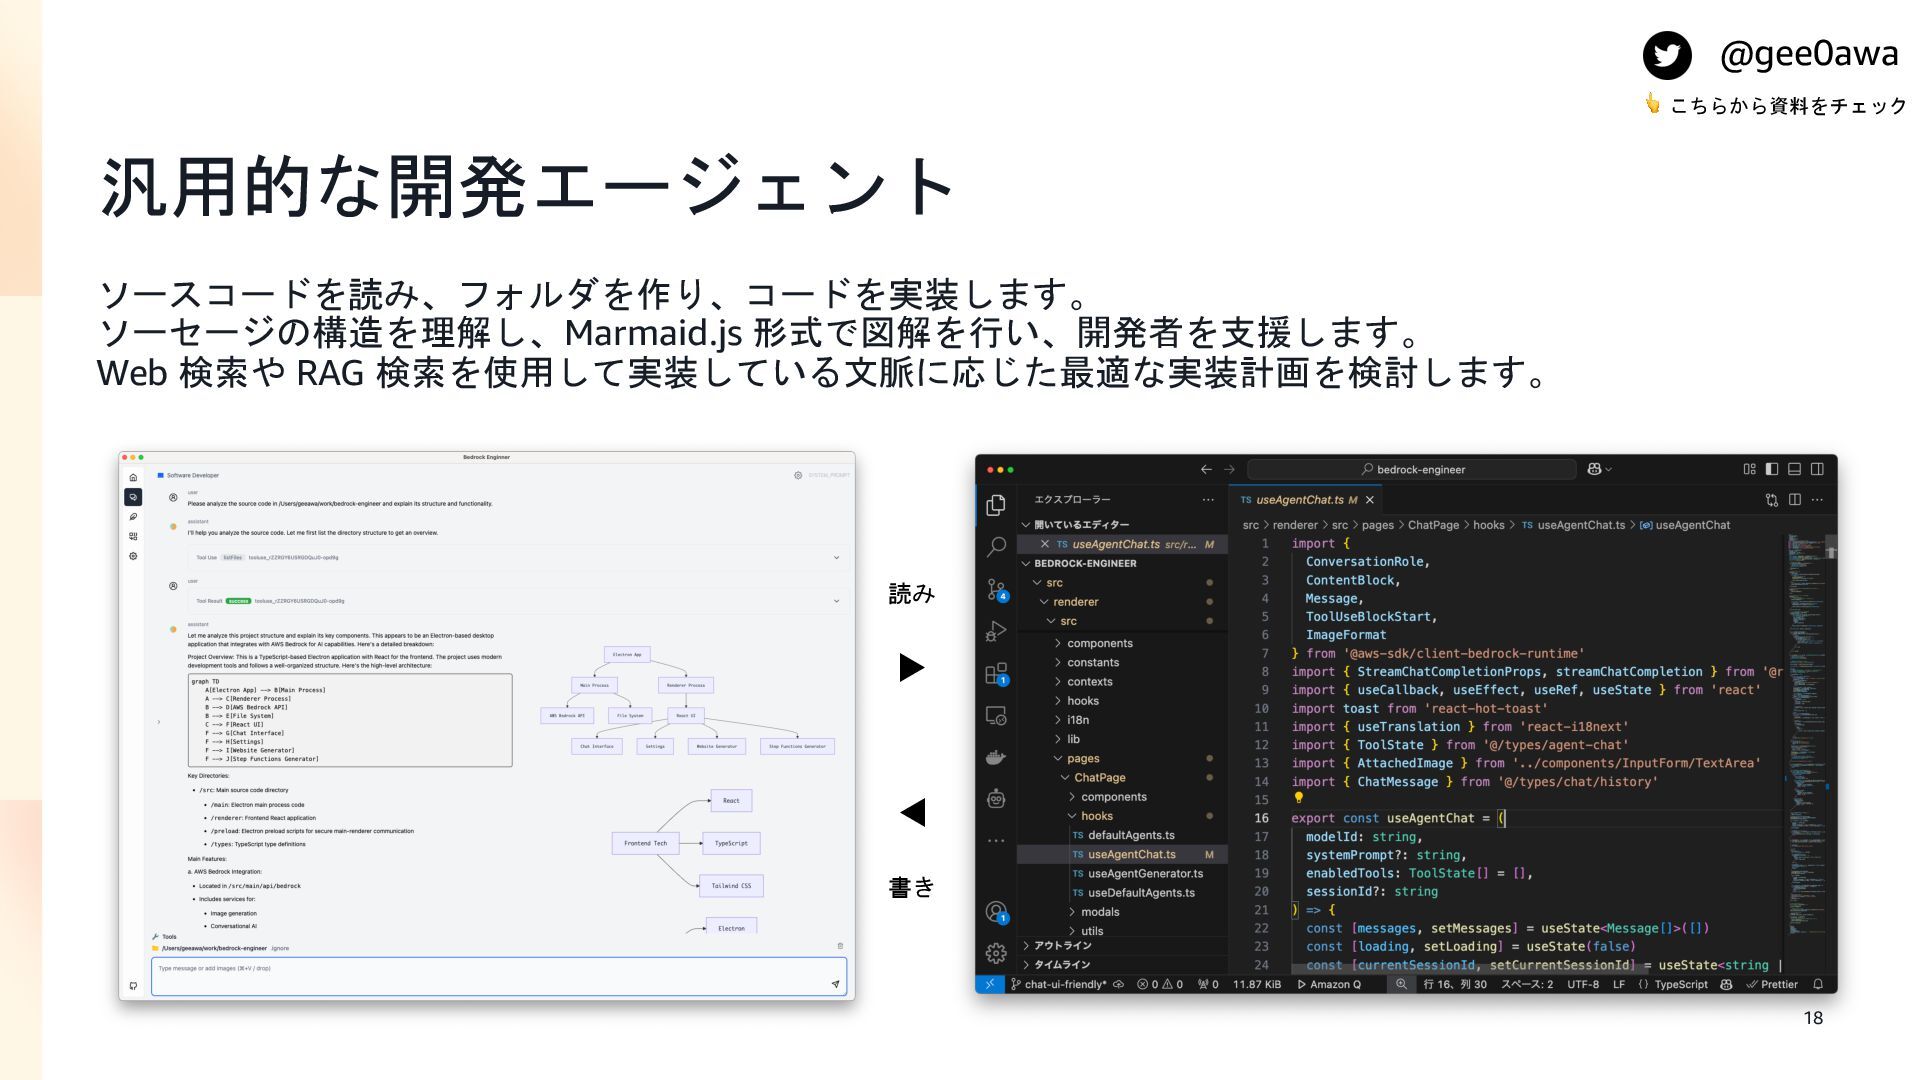Open Run and Debug view
Screen dimensions: 1920x1080
tap(996, 631)
